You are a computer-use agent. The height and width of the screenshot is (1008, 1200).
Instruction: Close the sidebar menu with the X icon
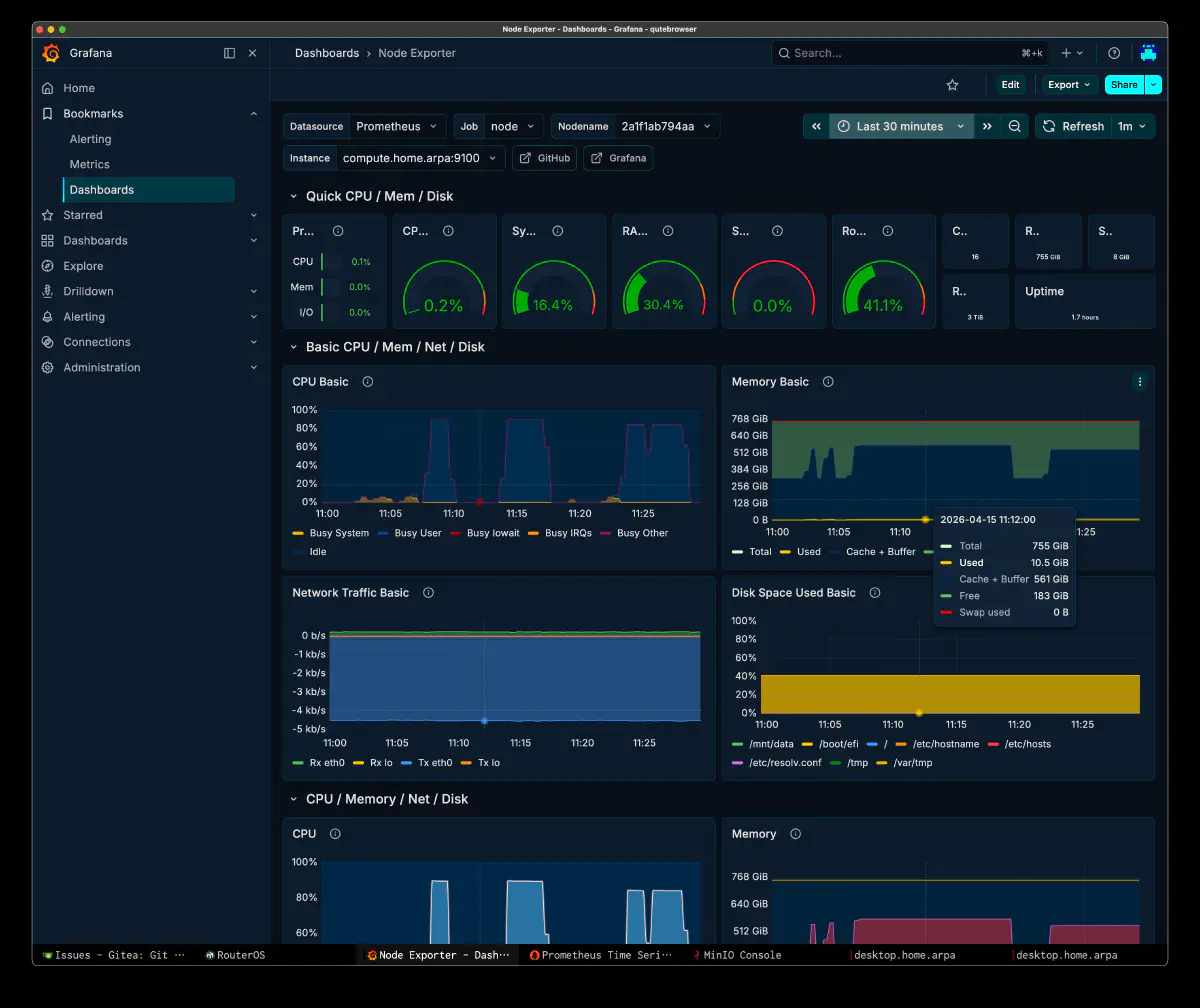[252, 53]
